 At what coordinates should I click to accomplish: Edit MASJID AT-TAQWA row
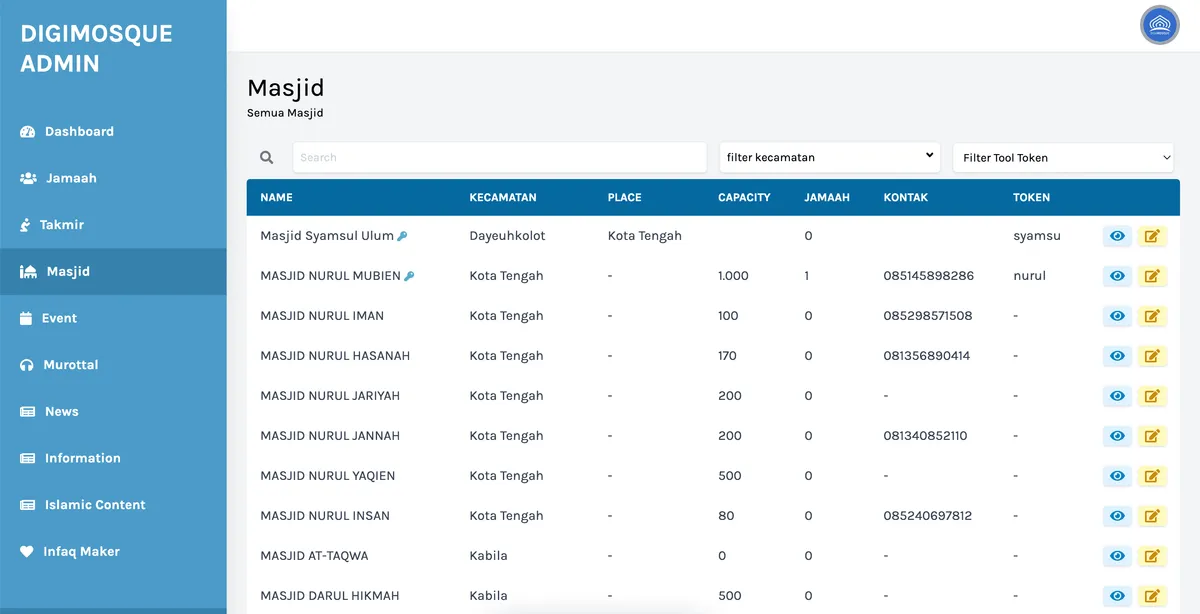coord(1152,556)
